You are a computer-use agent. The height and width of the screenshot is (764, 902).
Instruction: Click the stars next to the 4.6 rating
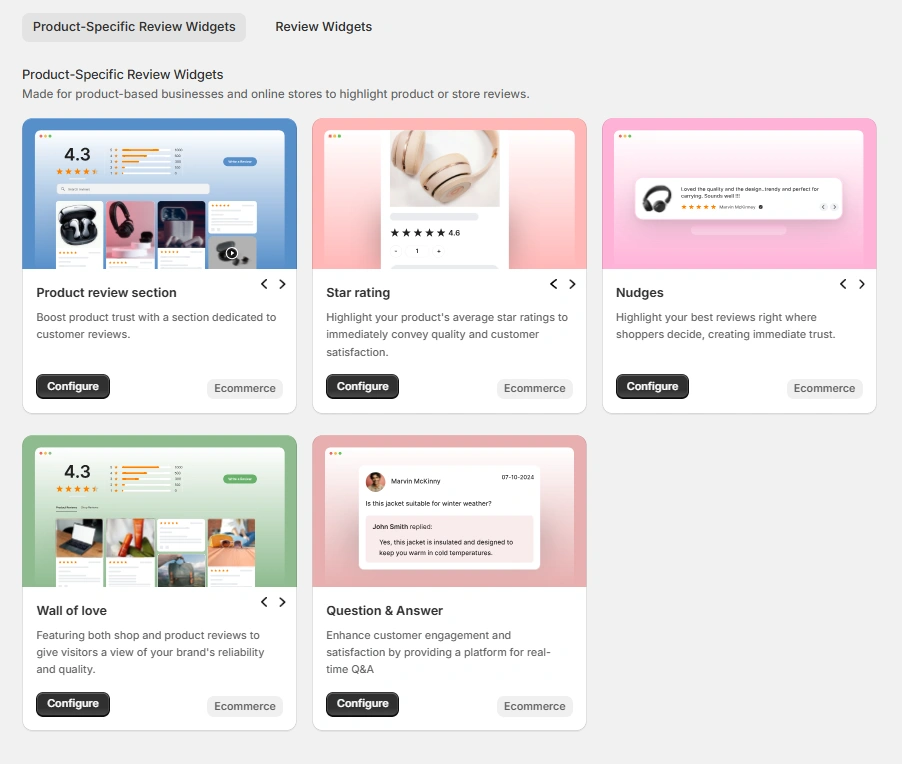pyautogui.click(x=418, y=232)
